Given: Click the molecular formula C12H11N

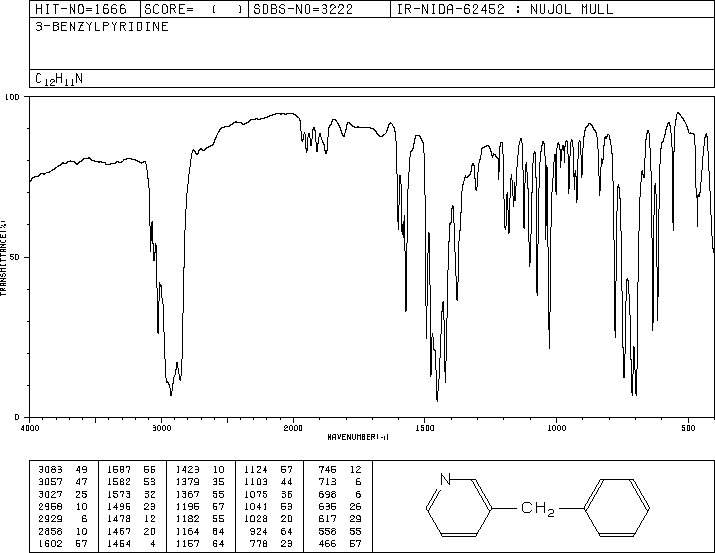Looking at the screenshot, I should 59,79.
